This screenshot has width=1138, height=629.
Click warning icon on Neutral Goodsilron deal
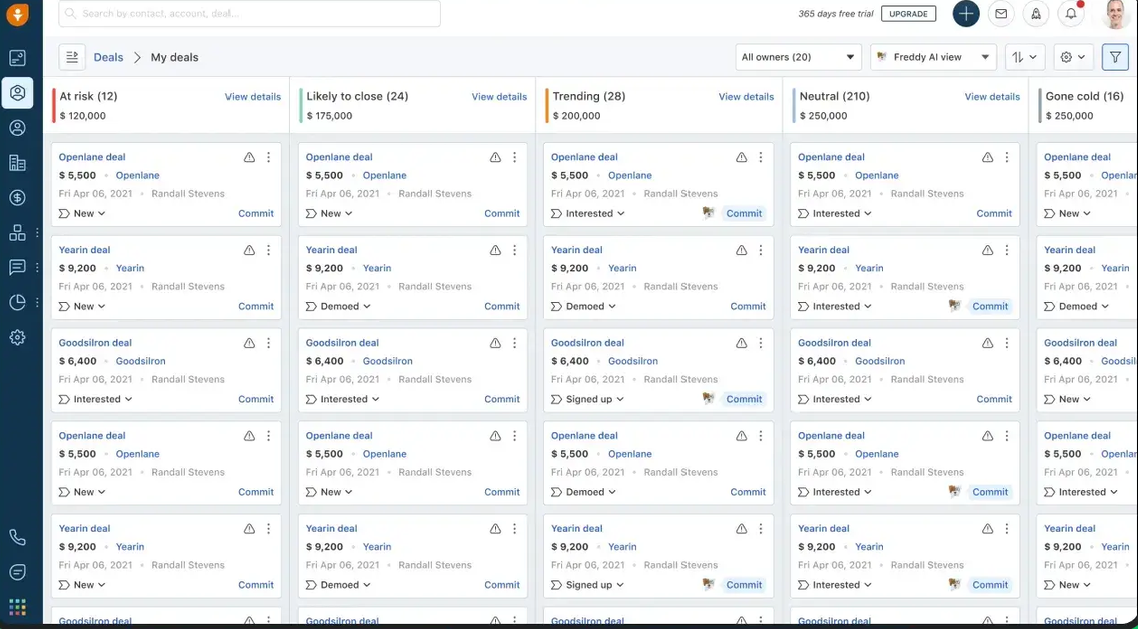(988, 343)
